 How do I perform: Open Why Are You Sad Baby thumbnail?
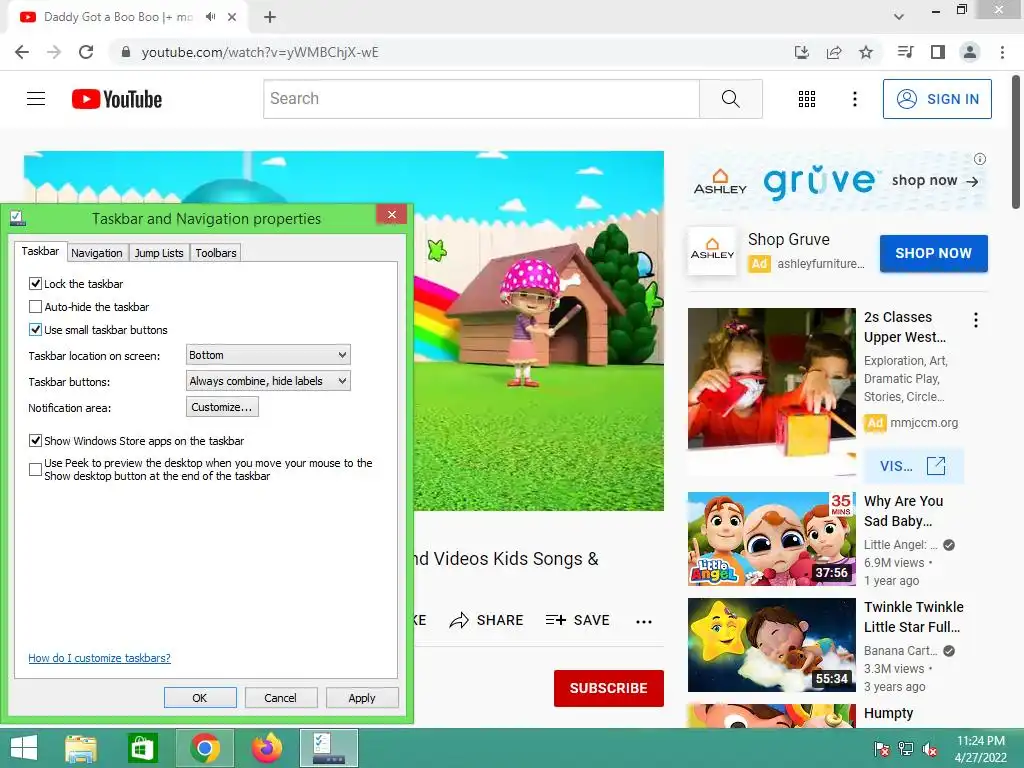point(771,539)
